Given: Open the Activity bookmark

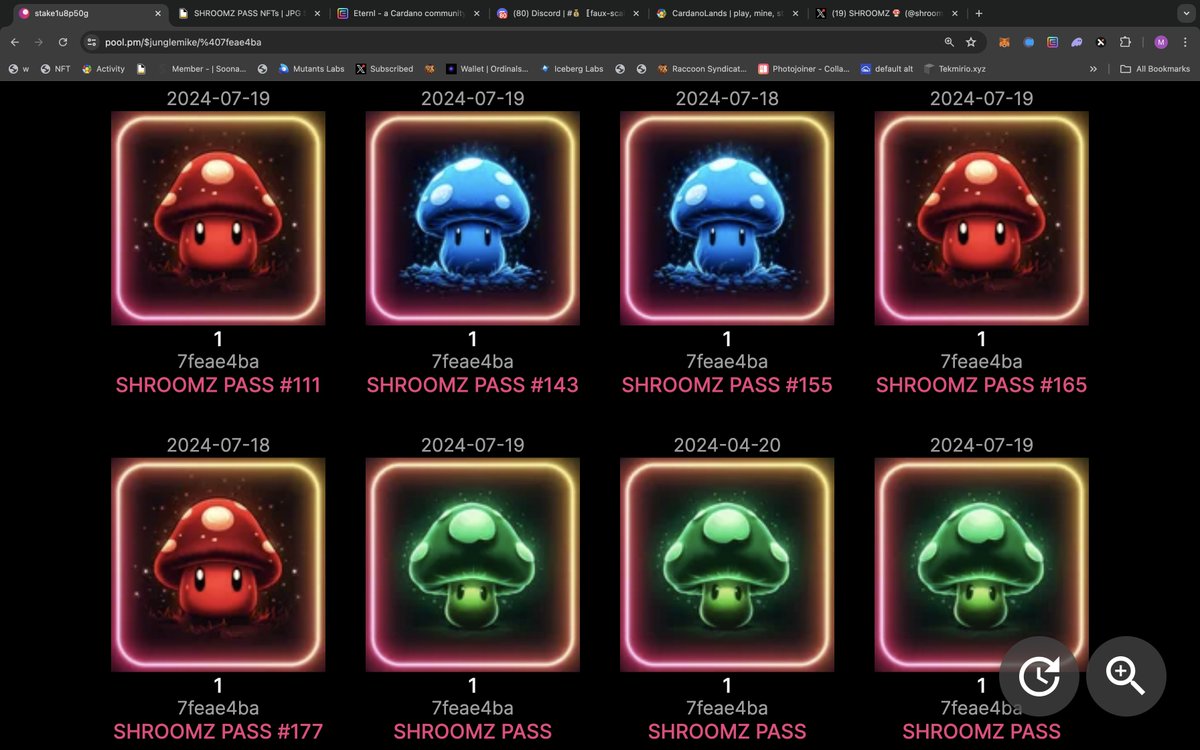Looking at the screenshot, I should [x=103, y=69].
